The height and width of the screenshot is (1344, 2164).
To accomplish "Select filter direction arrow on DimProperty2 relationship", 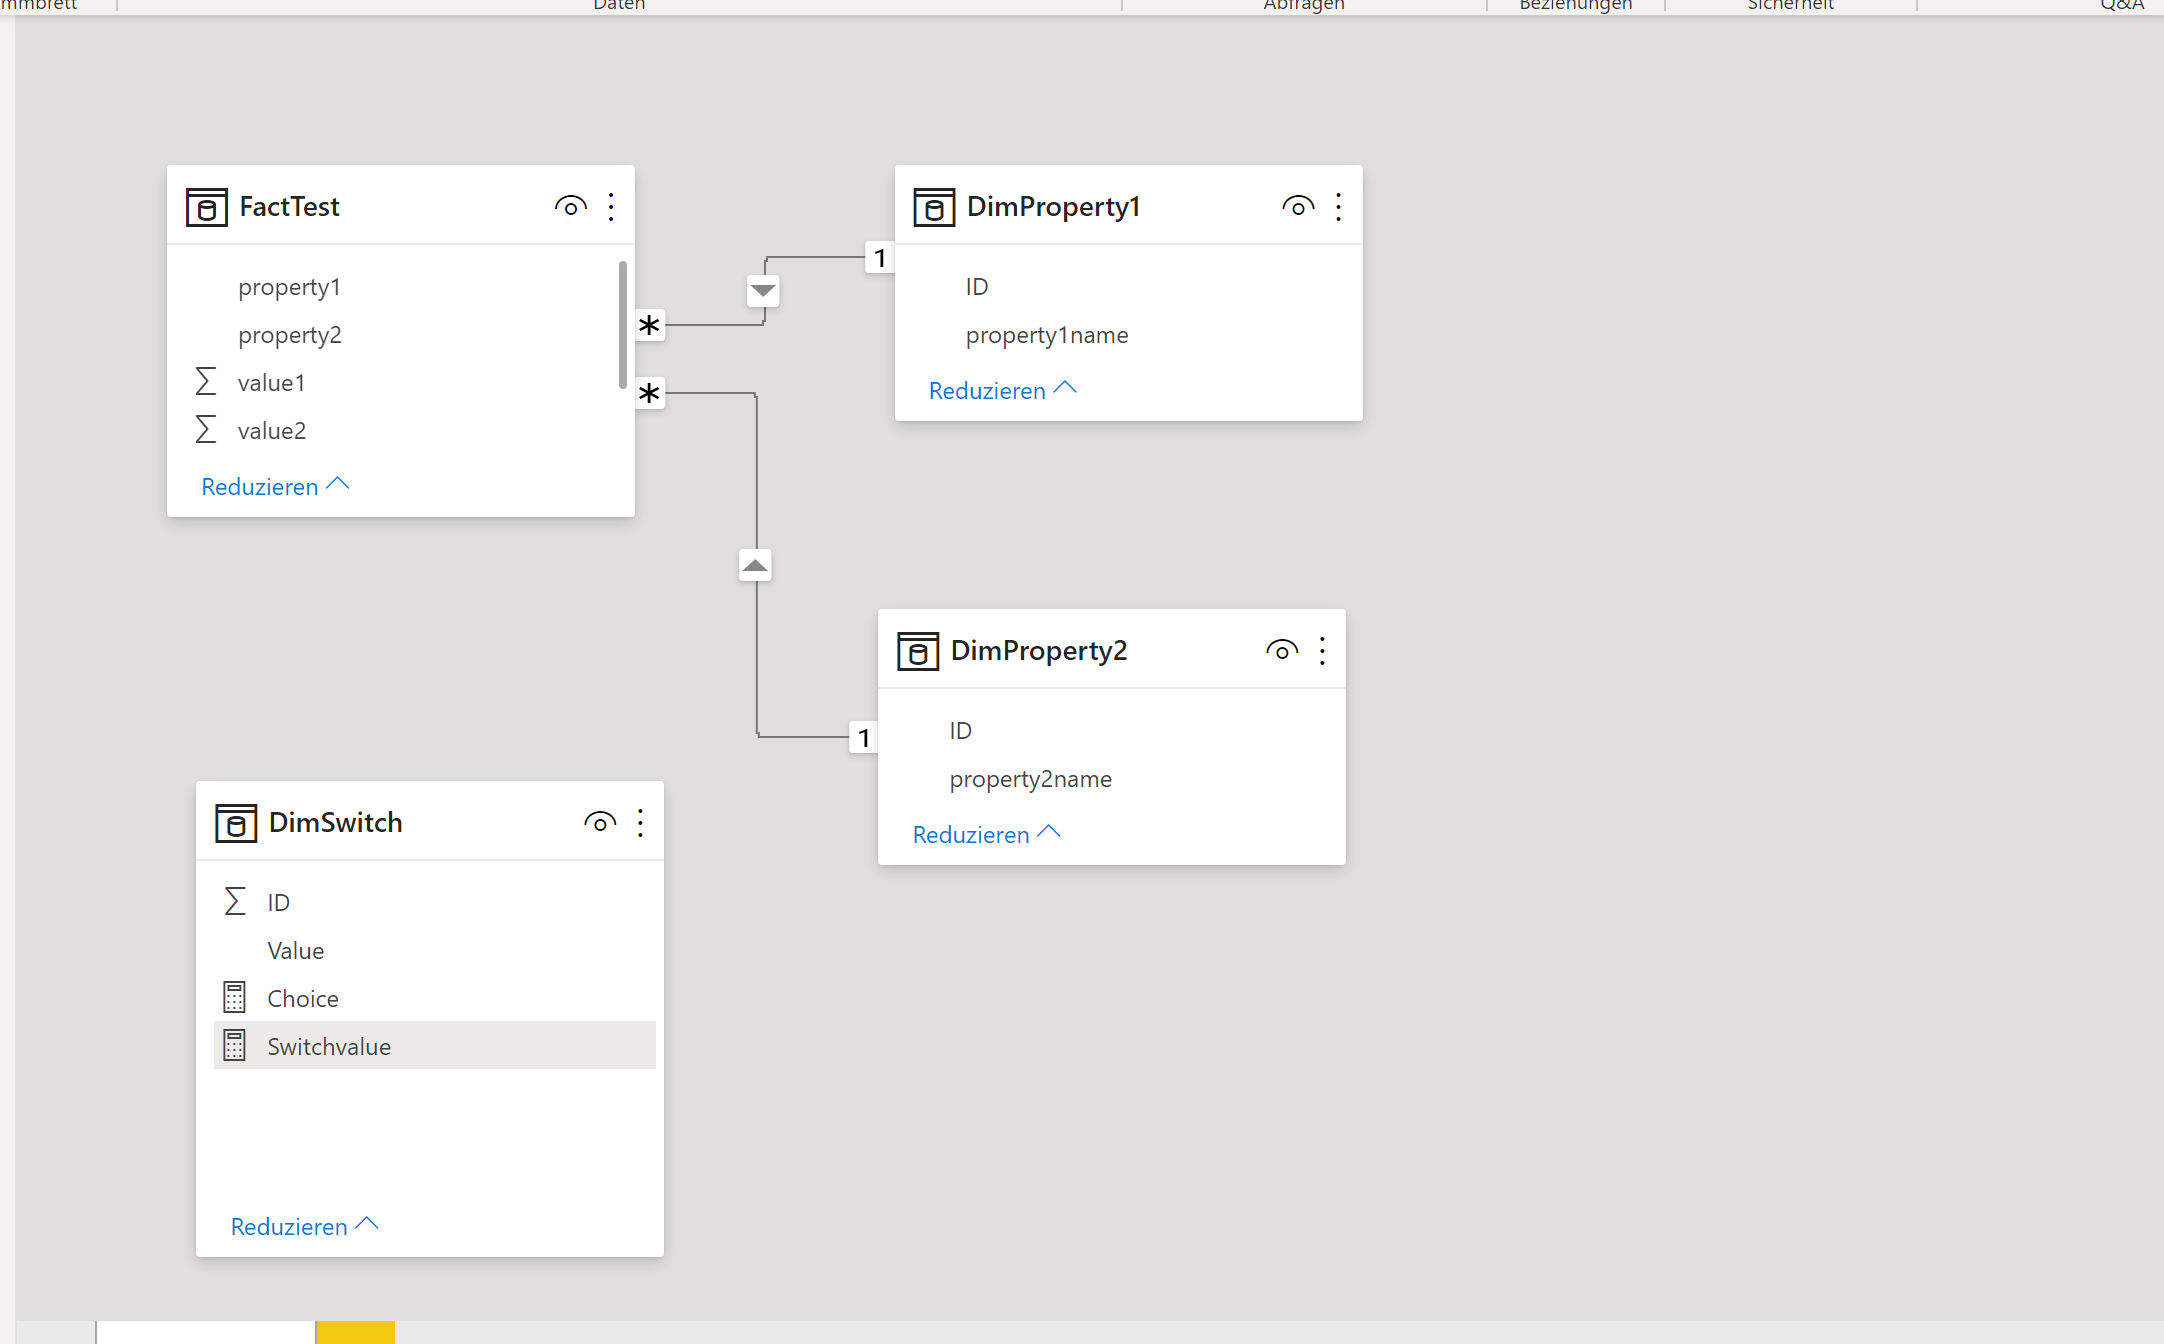I will pyautogui.click(x=755, y=565).
